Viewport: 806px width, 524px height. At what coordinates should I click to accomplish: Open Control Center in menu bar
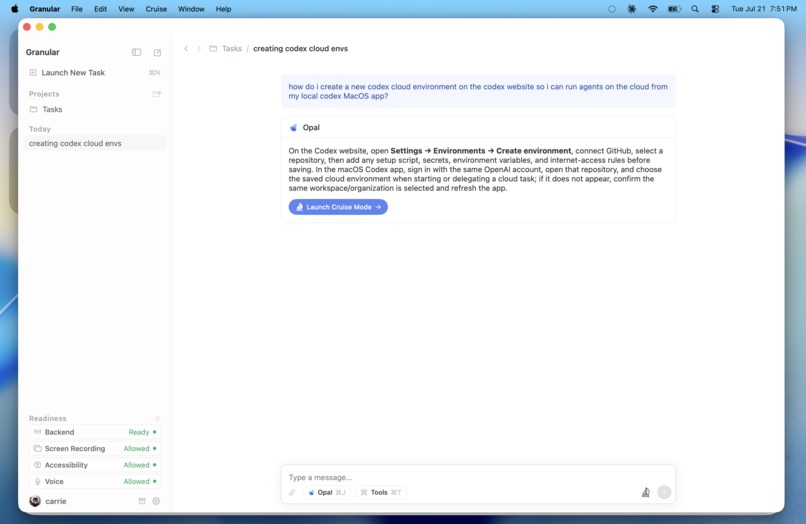(715, 9)
